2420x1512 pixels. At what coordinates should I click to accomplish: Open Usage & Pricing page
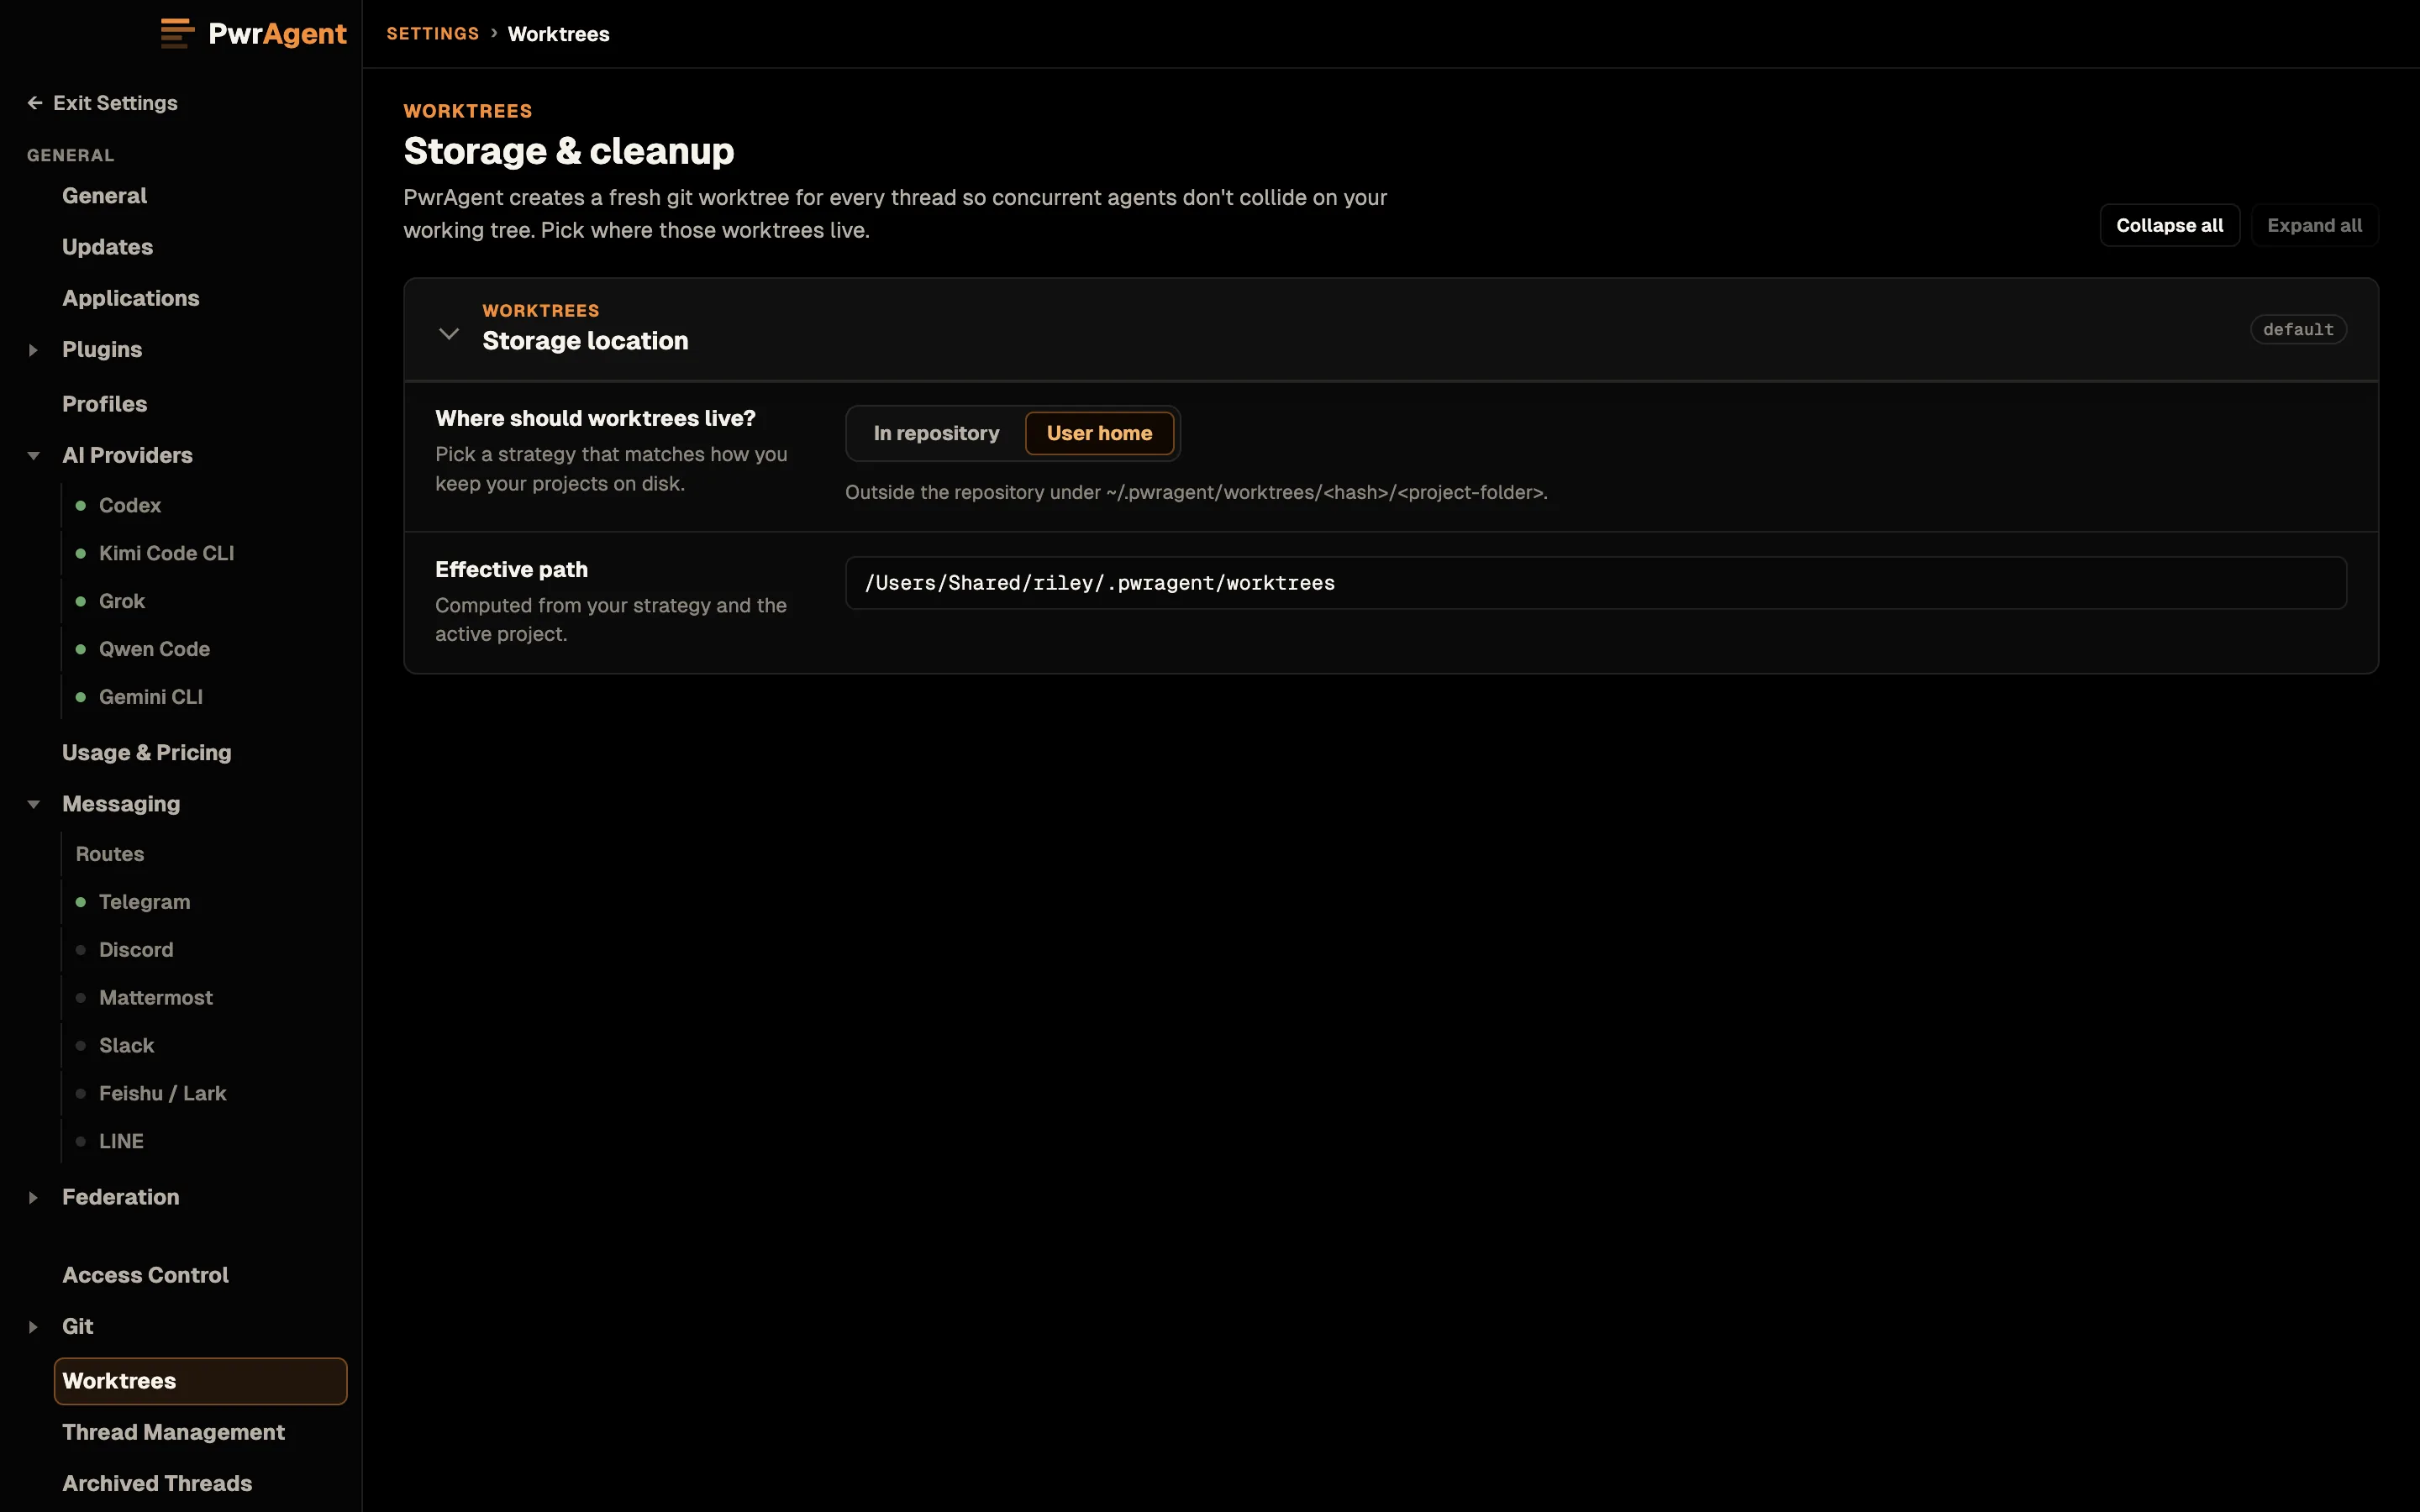146,753
